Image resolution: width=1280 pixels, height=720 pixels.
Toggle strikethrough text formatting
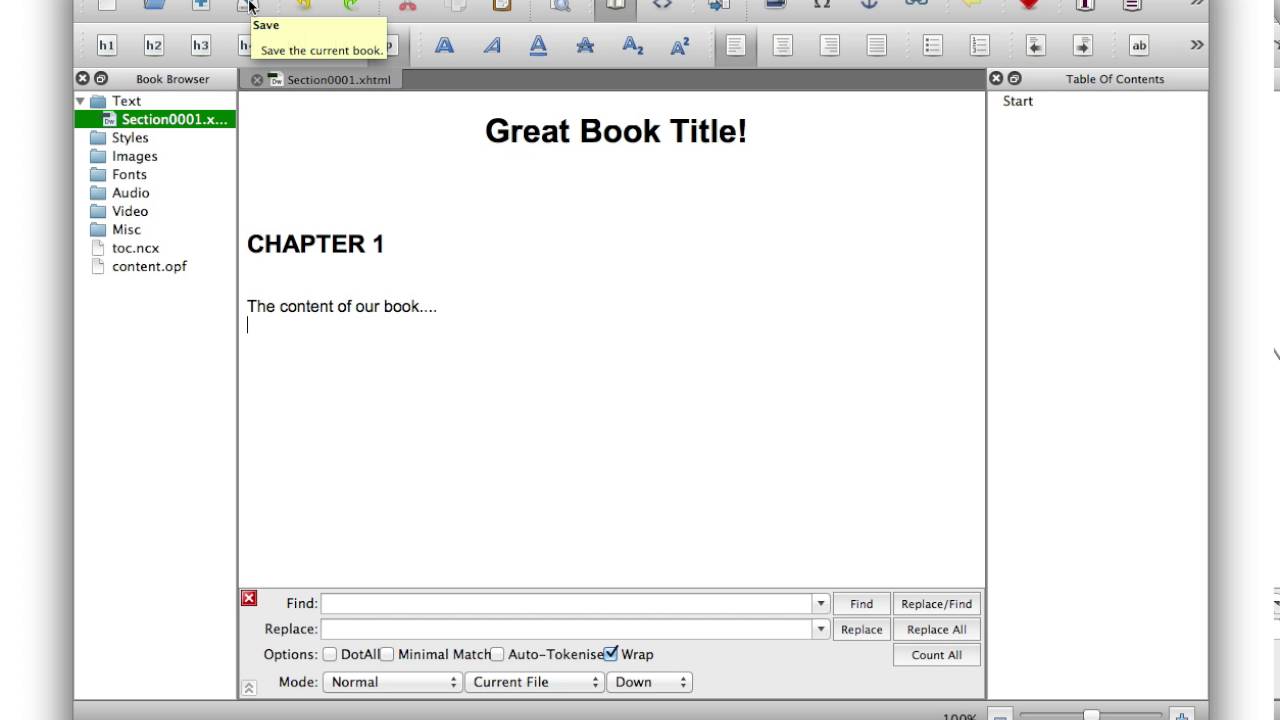pos(585,45)
